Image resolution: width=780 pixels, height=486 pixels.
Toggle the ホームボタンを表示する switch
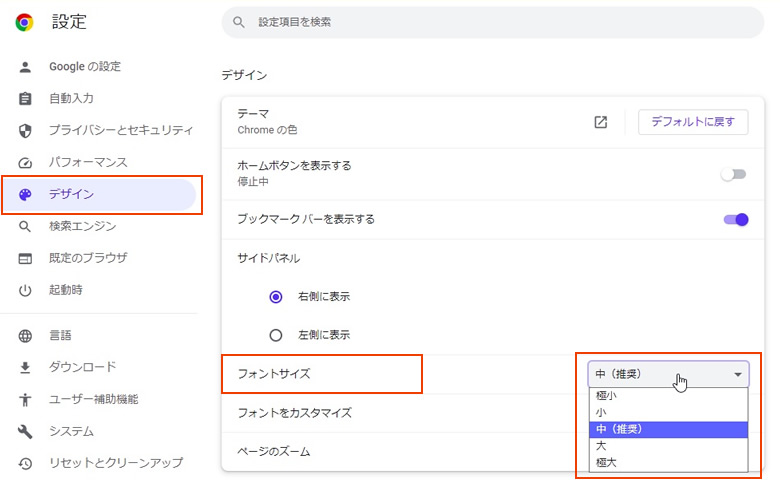click(x=734, y=174)
